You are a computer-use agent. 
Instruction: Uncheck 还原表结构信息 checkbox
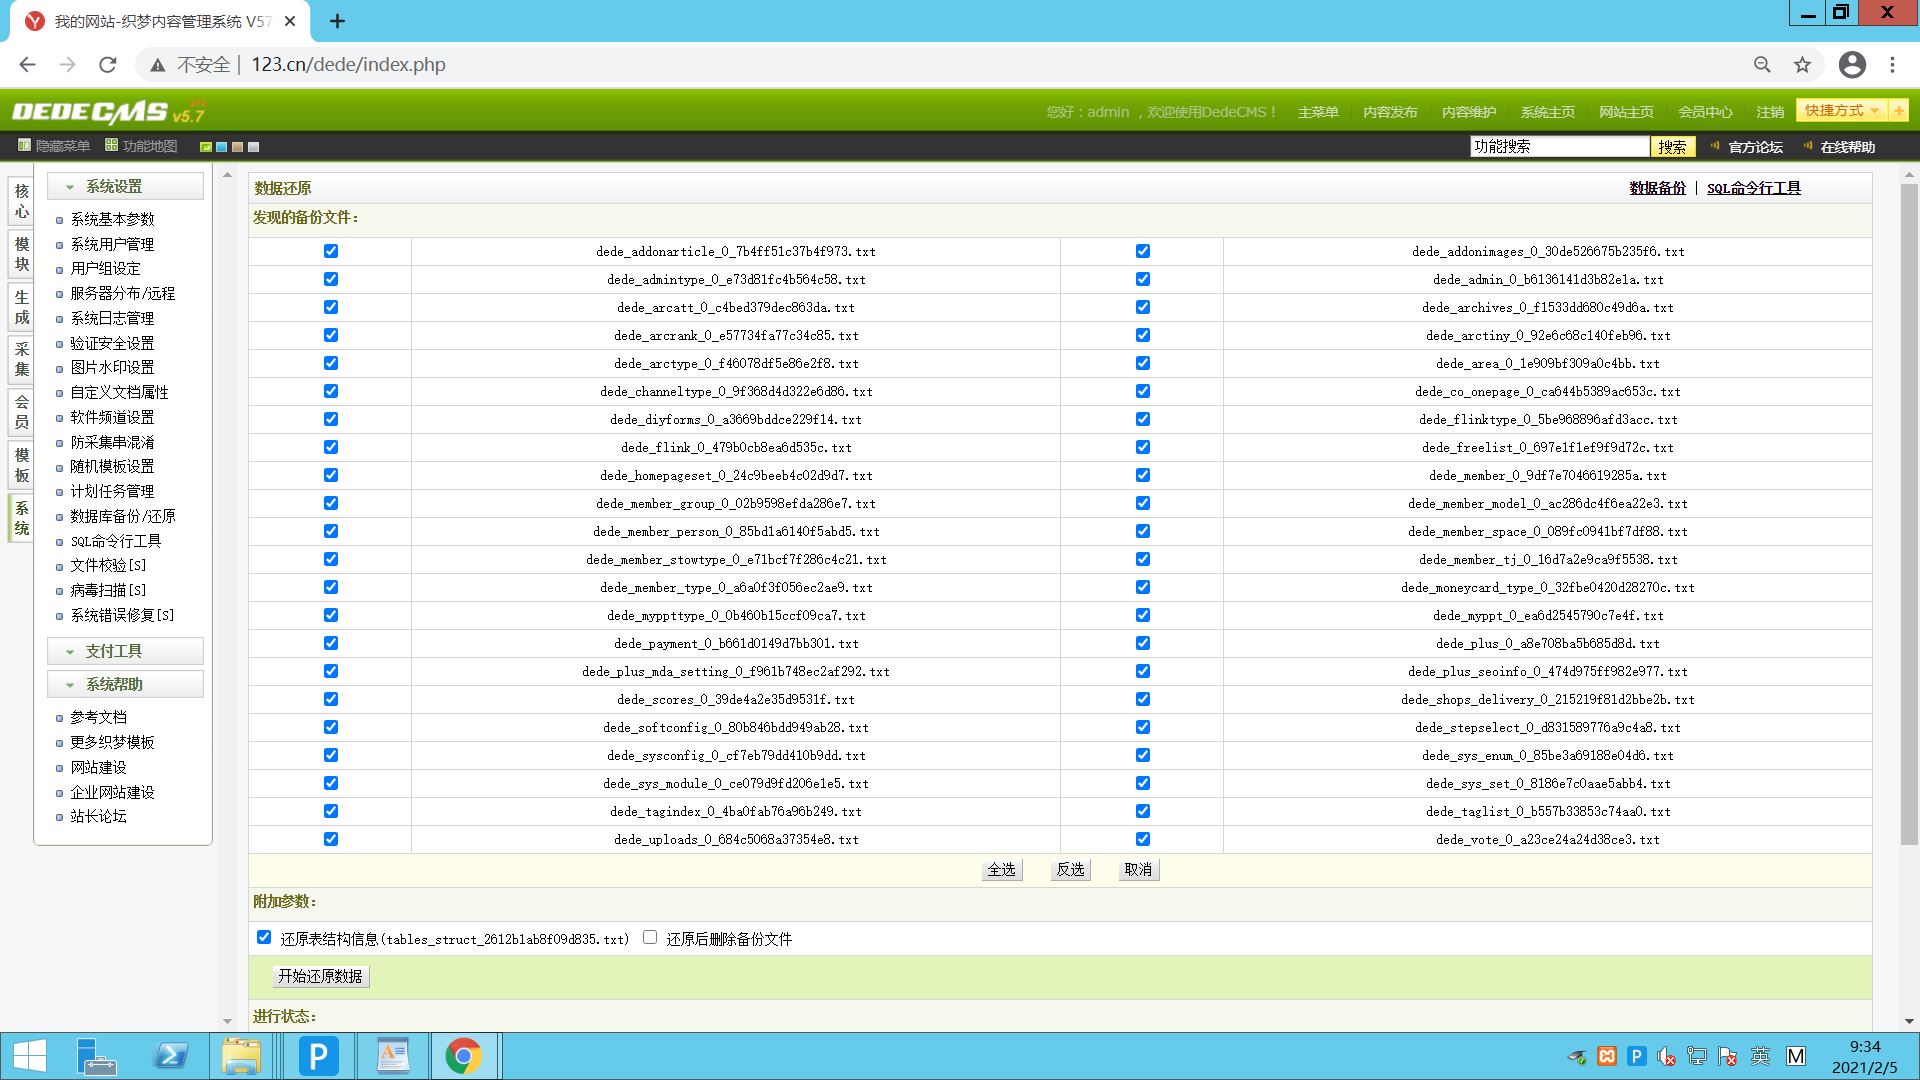(x=264, y=937)
